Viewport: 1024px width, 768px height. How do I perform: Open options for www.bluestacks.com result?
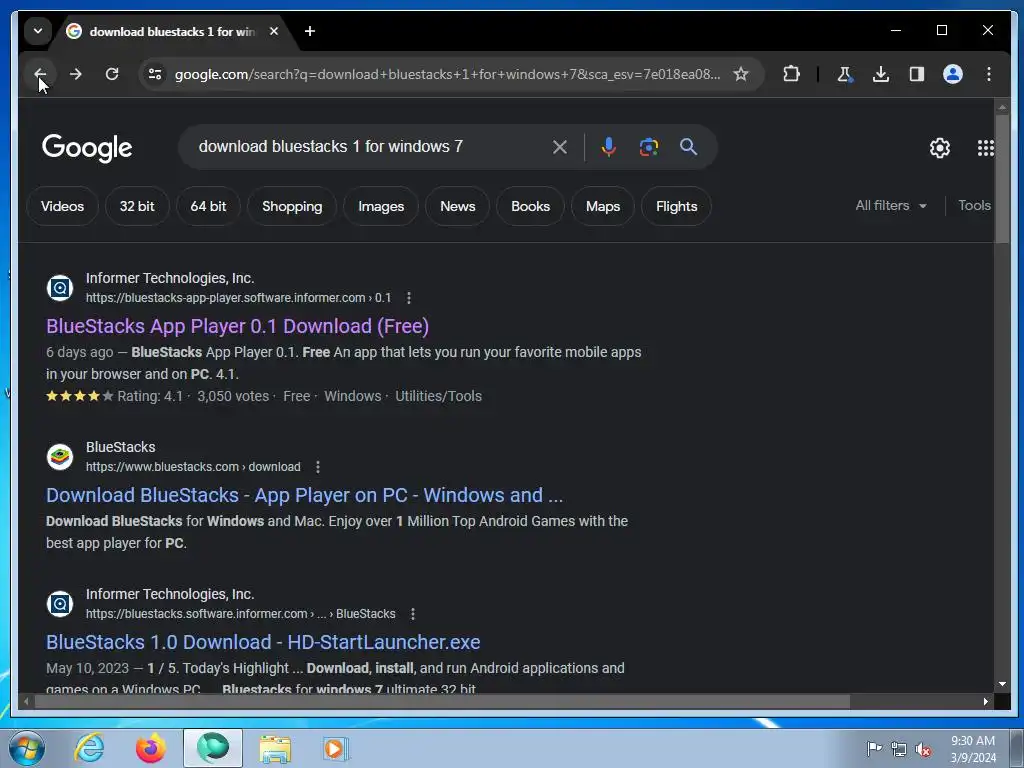pos(318,467)
